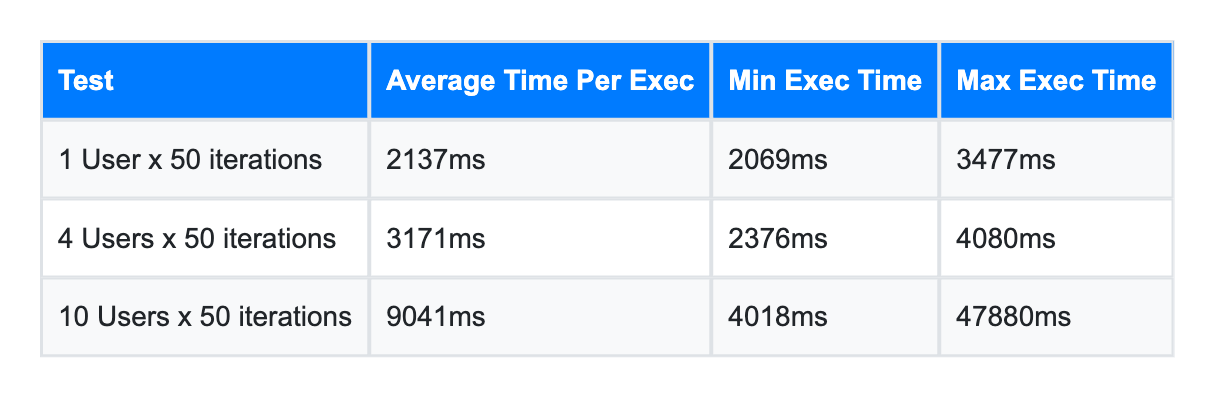
Task: Select the 4 Users x 50 iterations cell
Action: tap(205, 238)
